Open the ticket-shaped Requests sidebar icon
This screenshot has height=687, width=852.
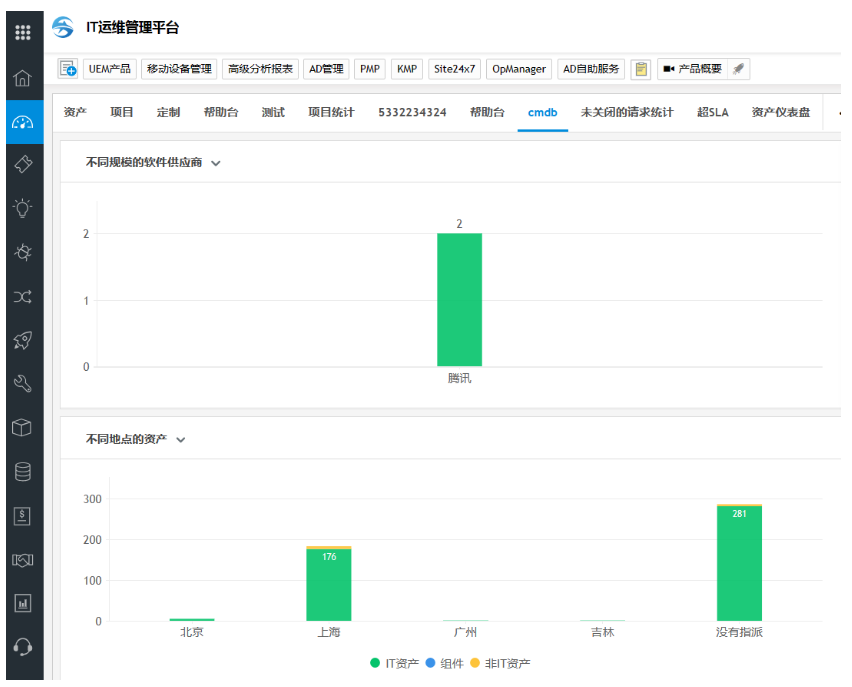point(22,164)
